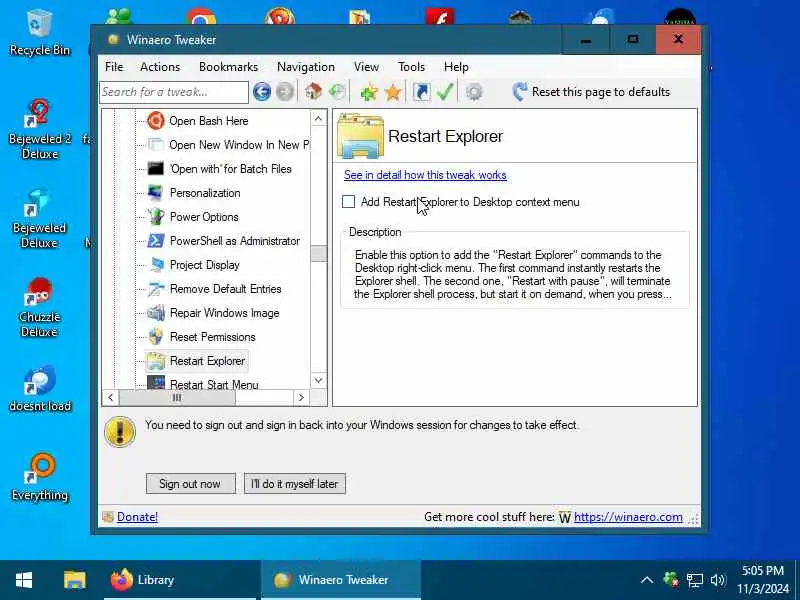Click the tree vertical scrollbar thumb
Screen dimensions: 800x600
click(x=319, y=254)
